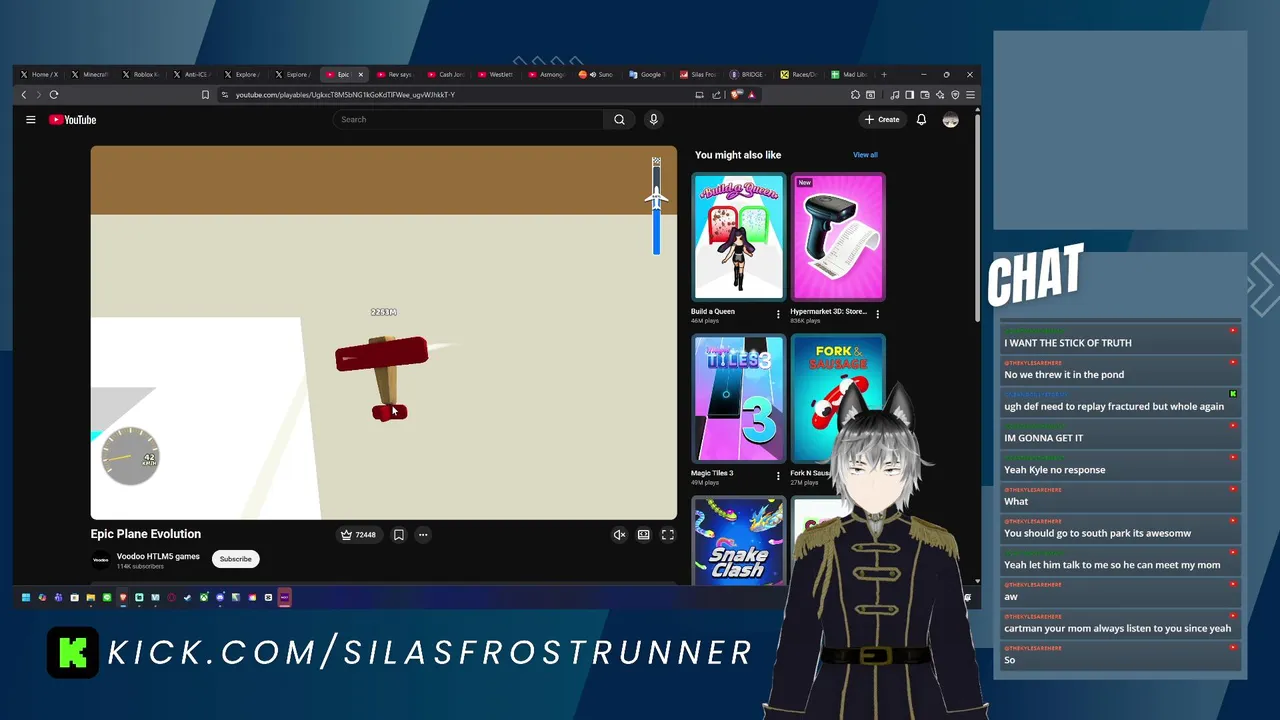This screenshot has width=1280, height=720.
Task: Switch to the Home / X tab
Action: (x=40, y=74)
